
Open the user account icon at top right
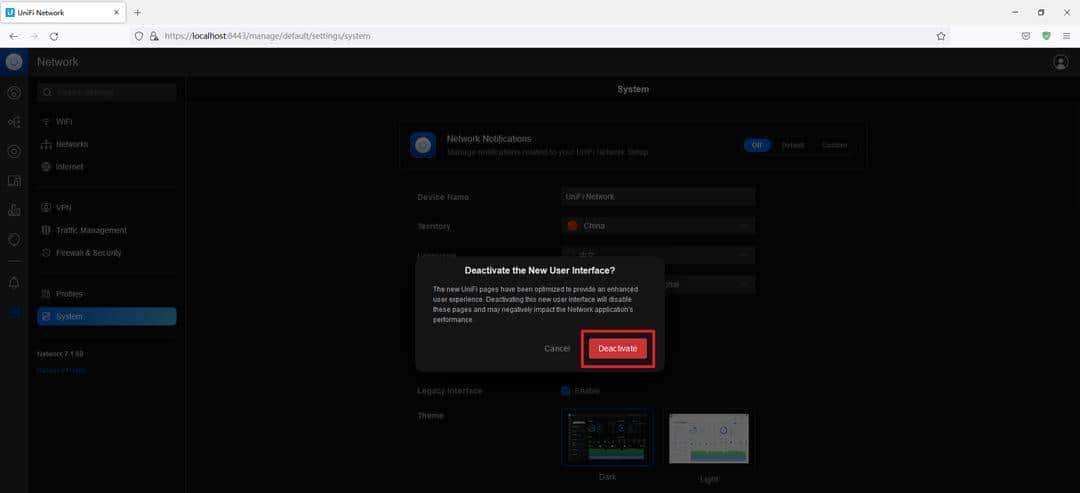(1061, 62)
